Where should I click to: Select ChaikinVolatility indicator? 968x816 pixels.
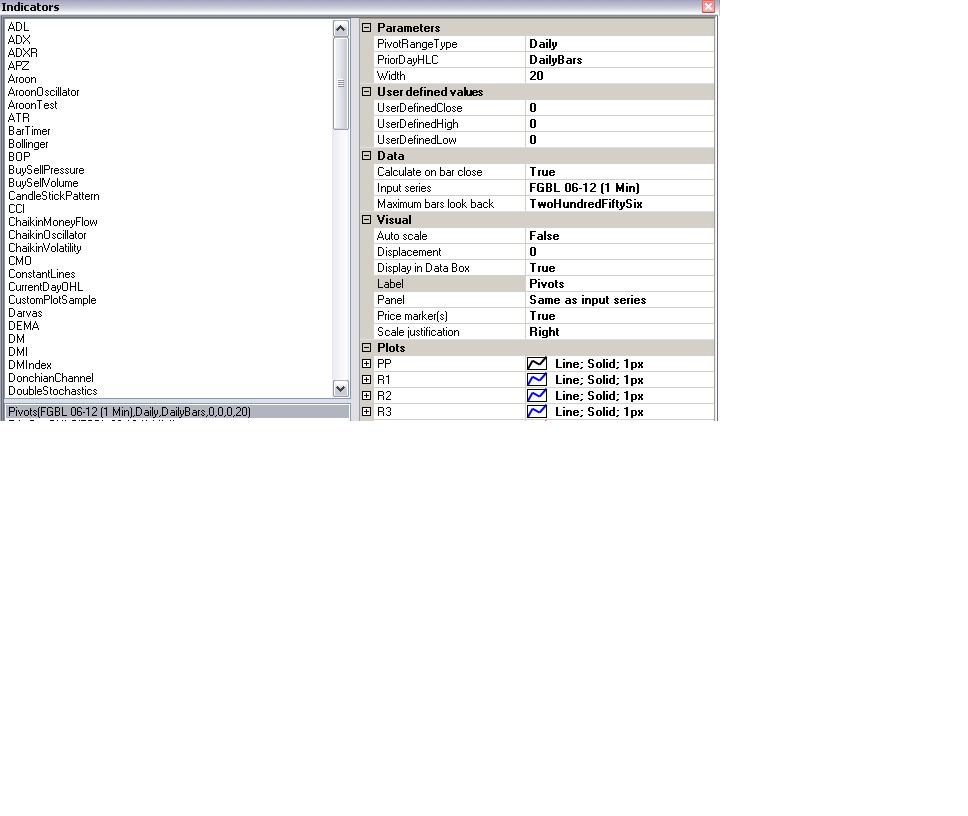click(45, 248)
